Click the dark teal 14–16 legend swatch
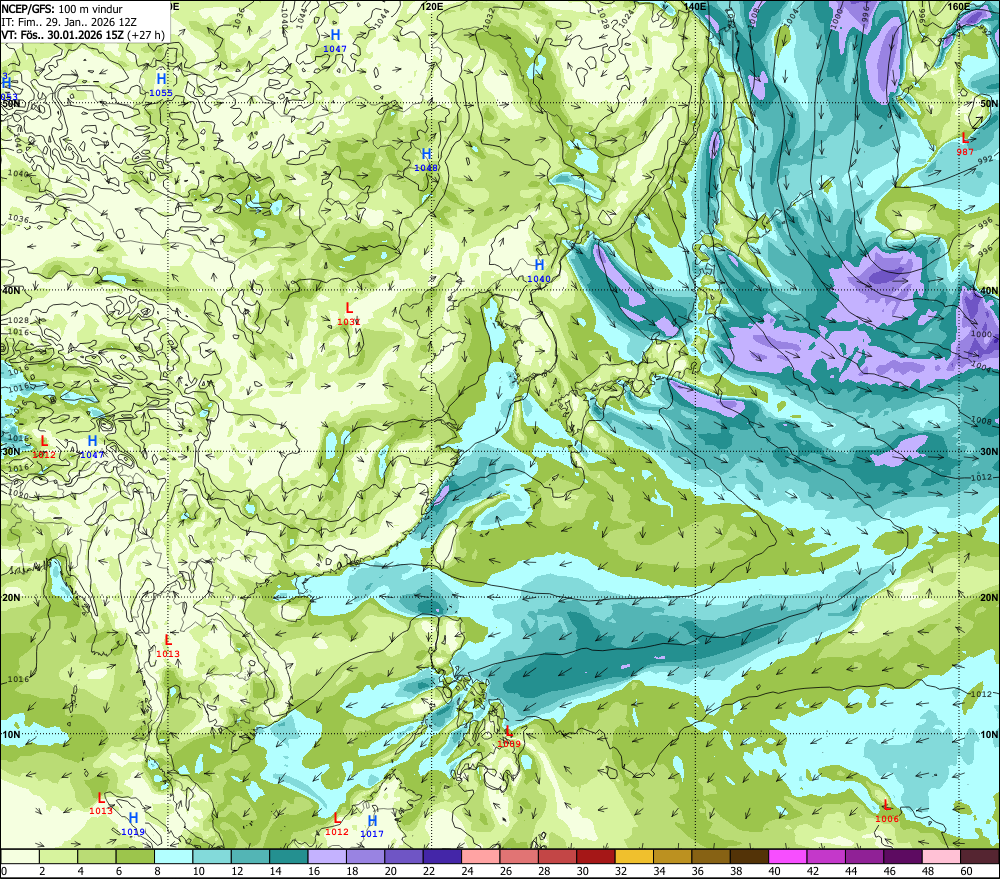1000x879 pixels. point(289,856)
